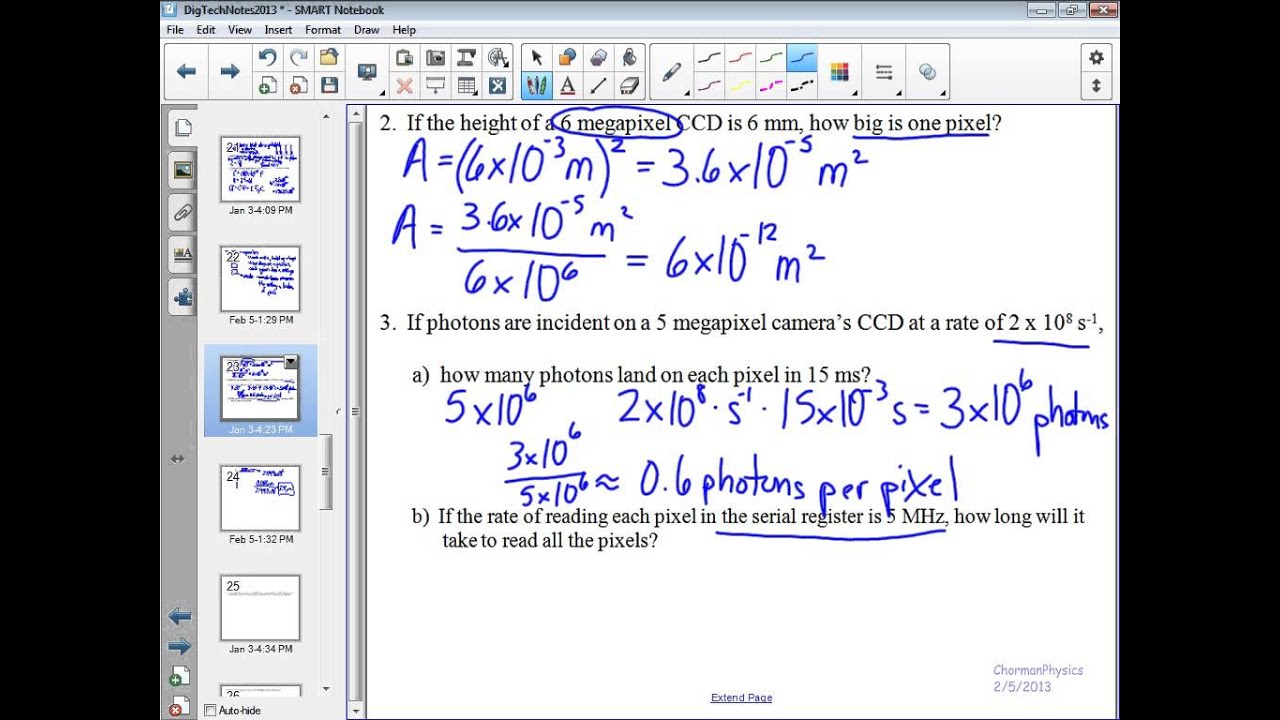Select the Regular Polygons tool
This screenshot has height=720, width=1280.
tap(598, 58)
